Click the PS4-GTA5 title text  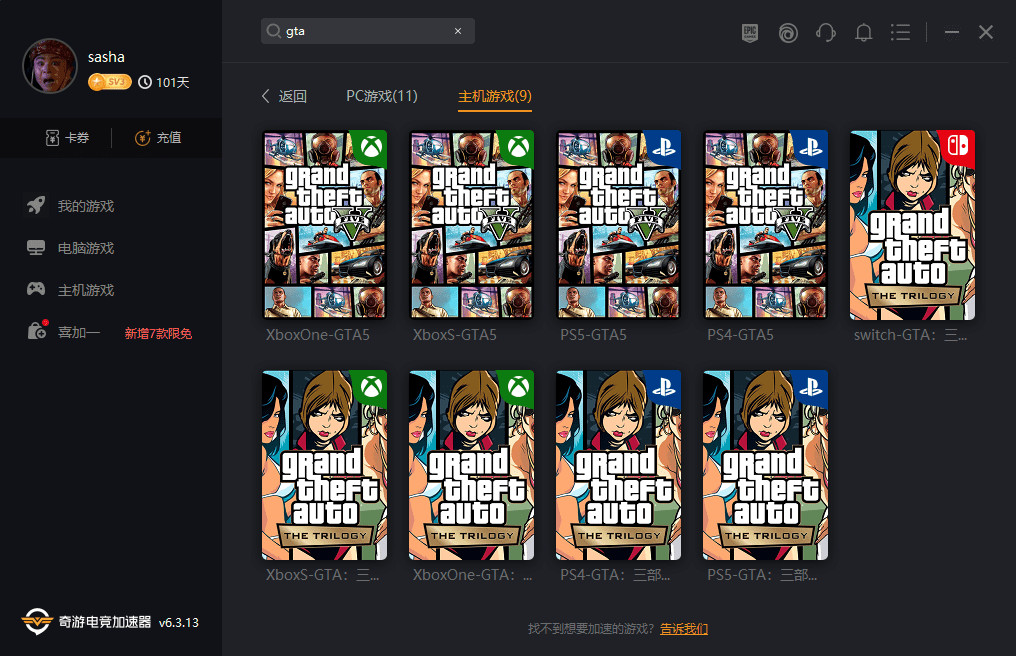point(741,335)
